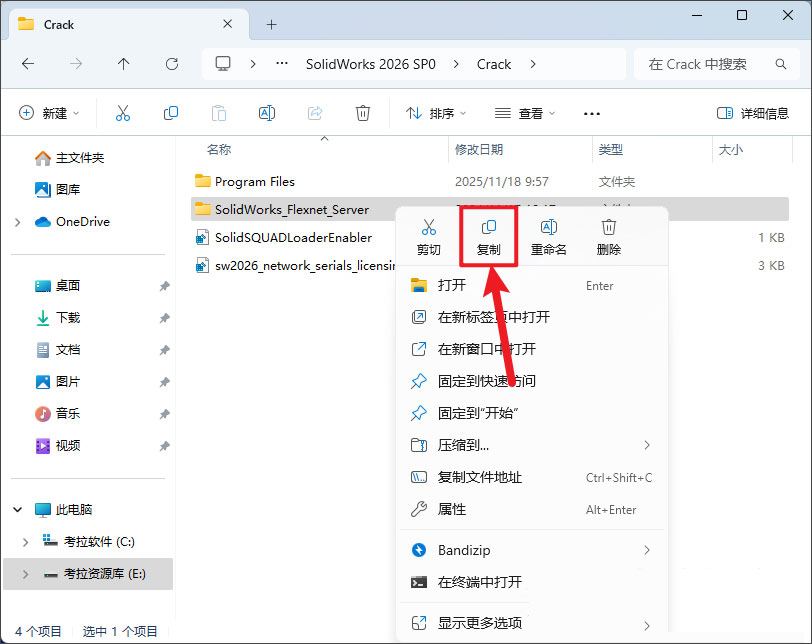Click the toolbar trash delete icon
This screenshot has width=812, height=644.
(x=363, y=113)
